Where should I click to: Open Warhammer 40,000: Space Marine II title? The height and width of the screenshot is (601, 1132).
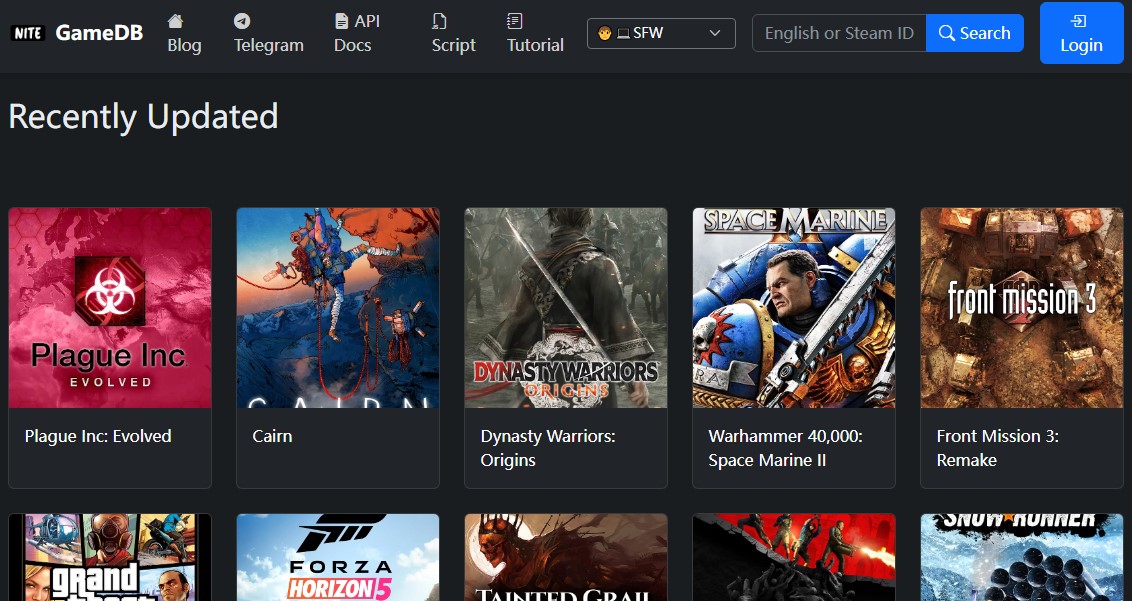(x=785, y=448)
